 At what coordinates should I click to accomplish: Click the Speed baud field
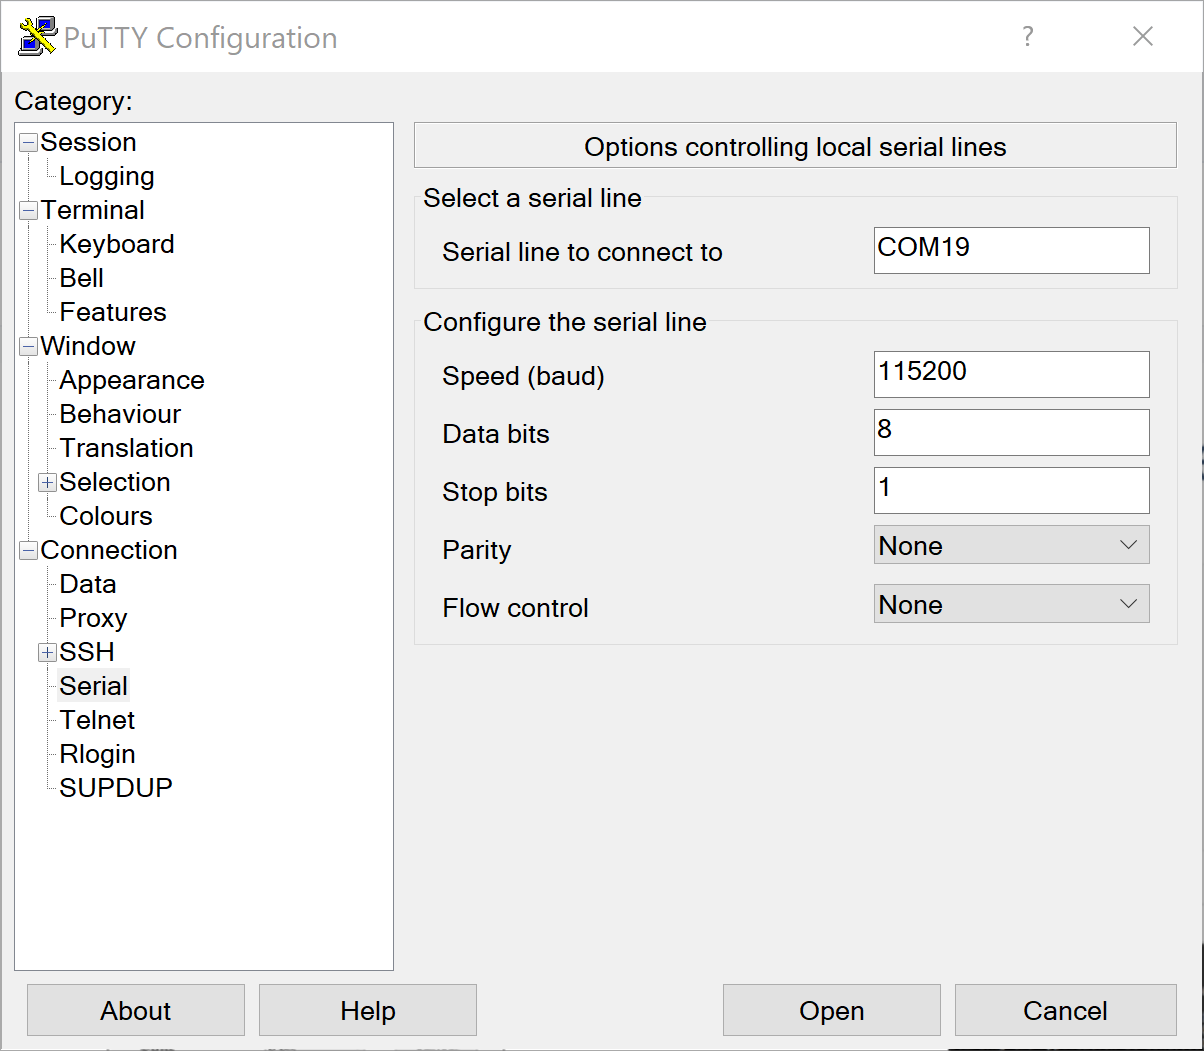pos(1011,374)
